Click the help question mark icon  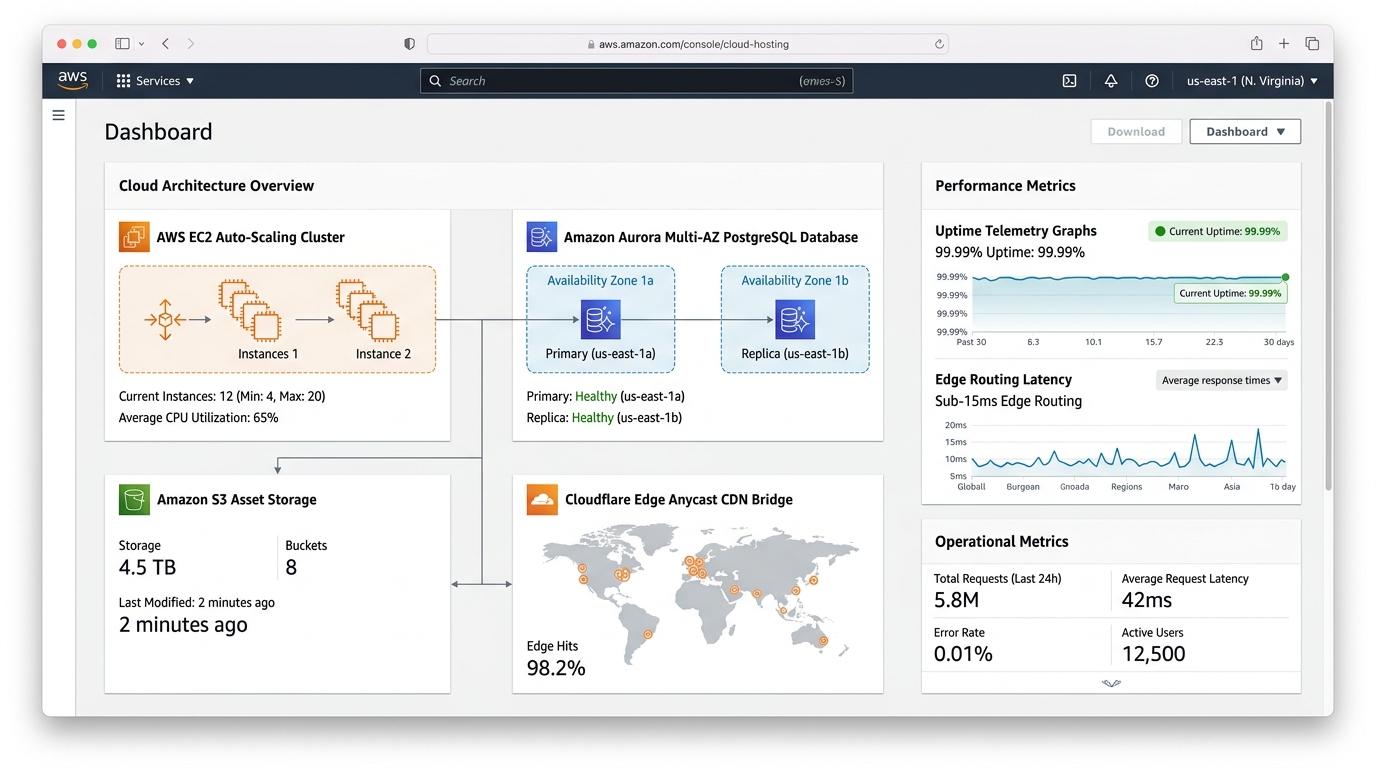coord(1151,81)
